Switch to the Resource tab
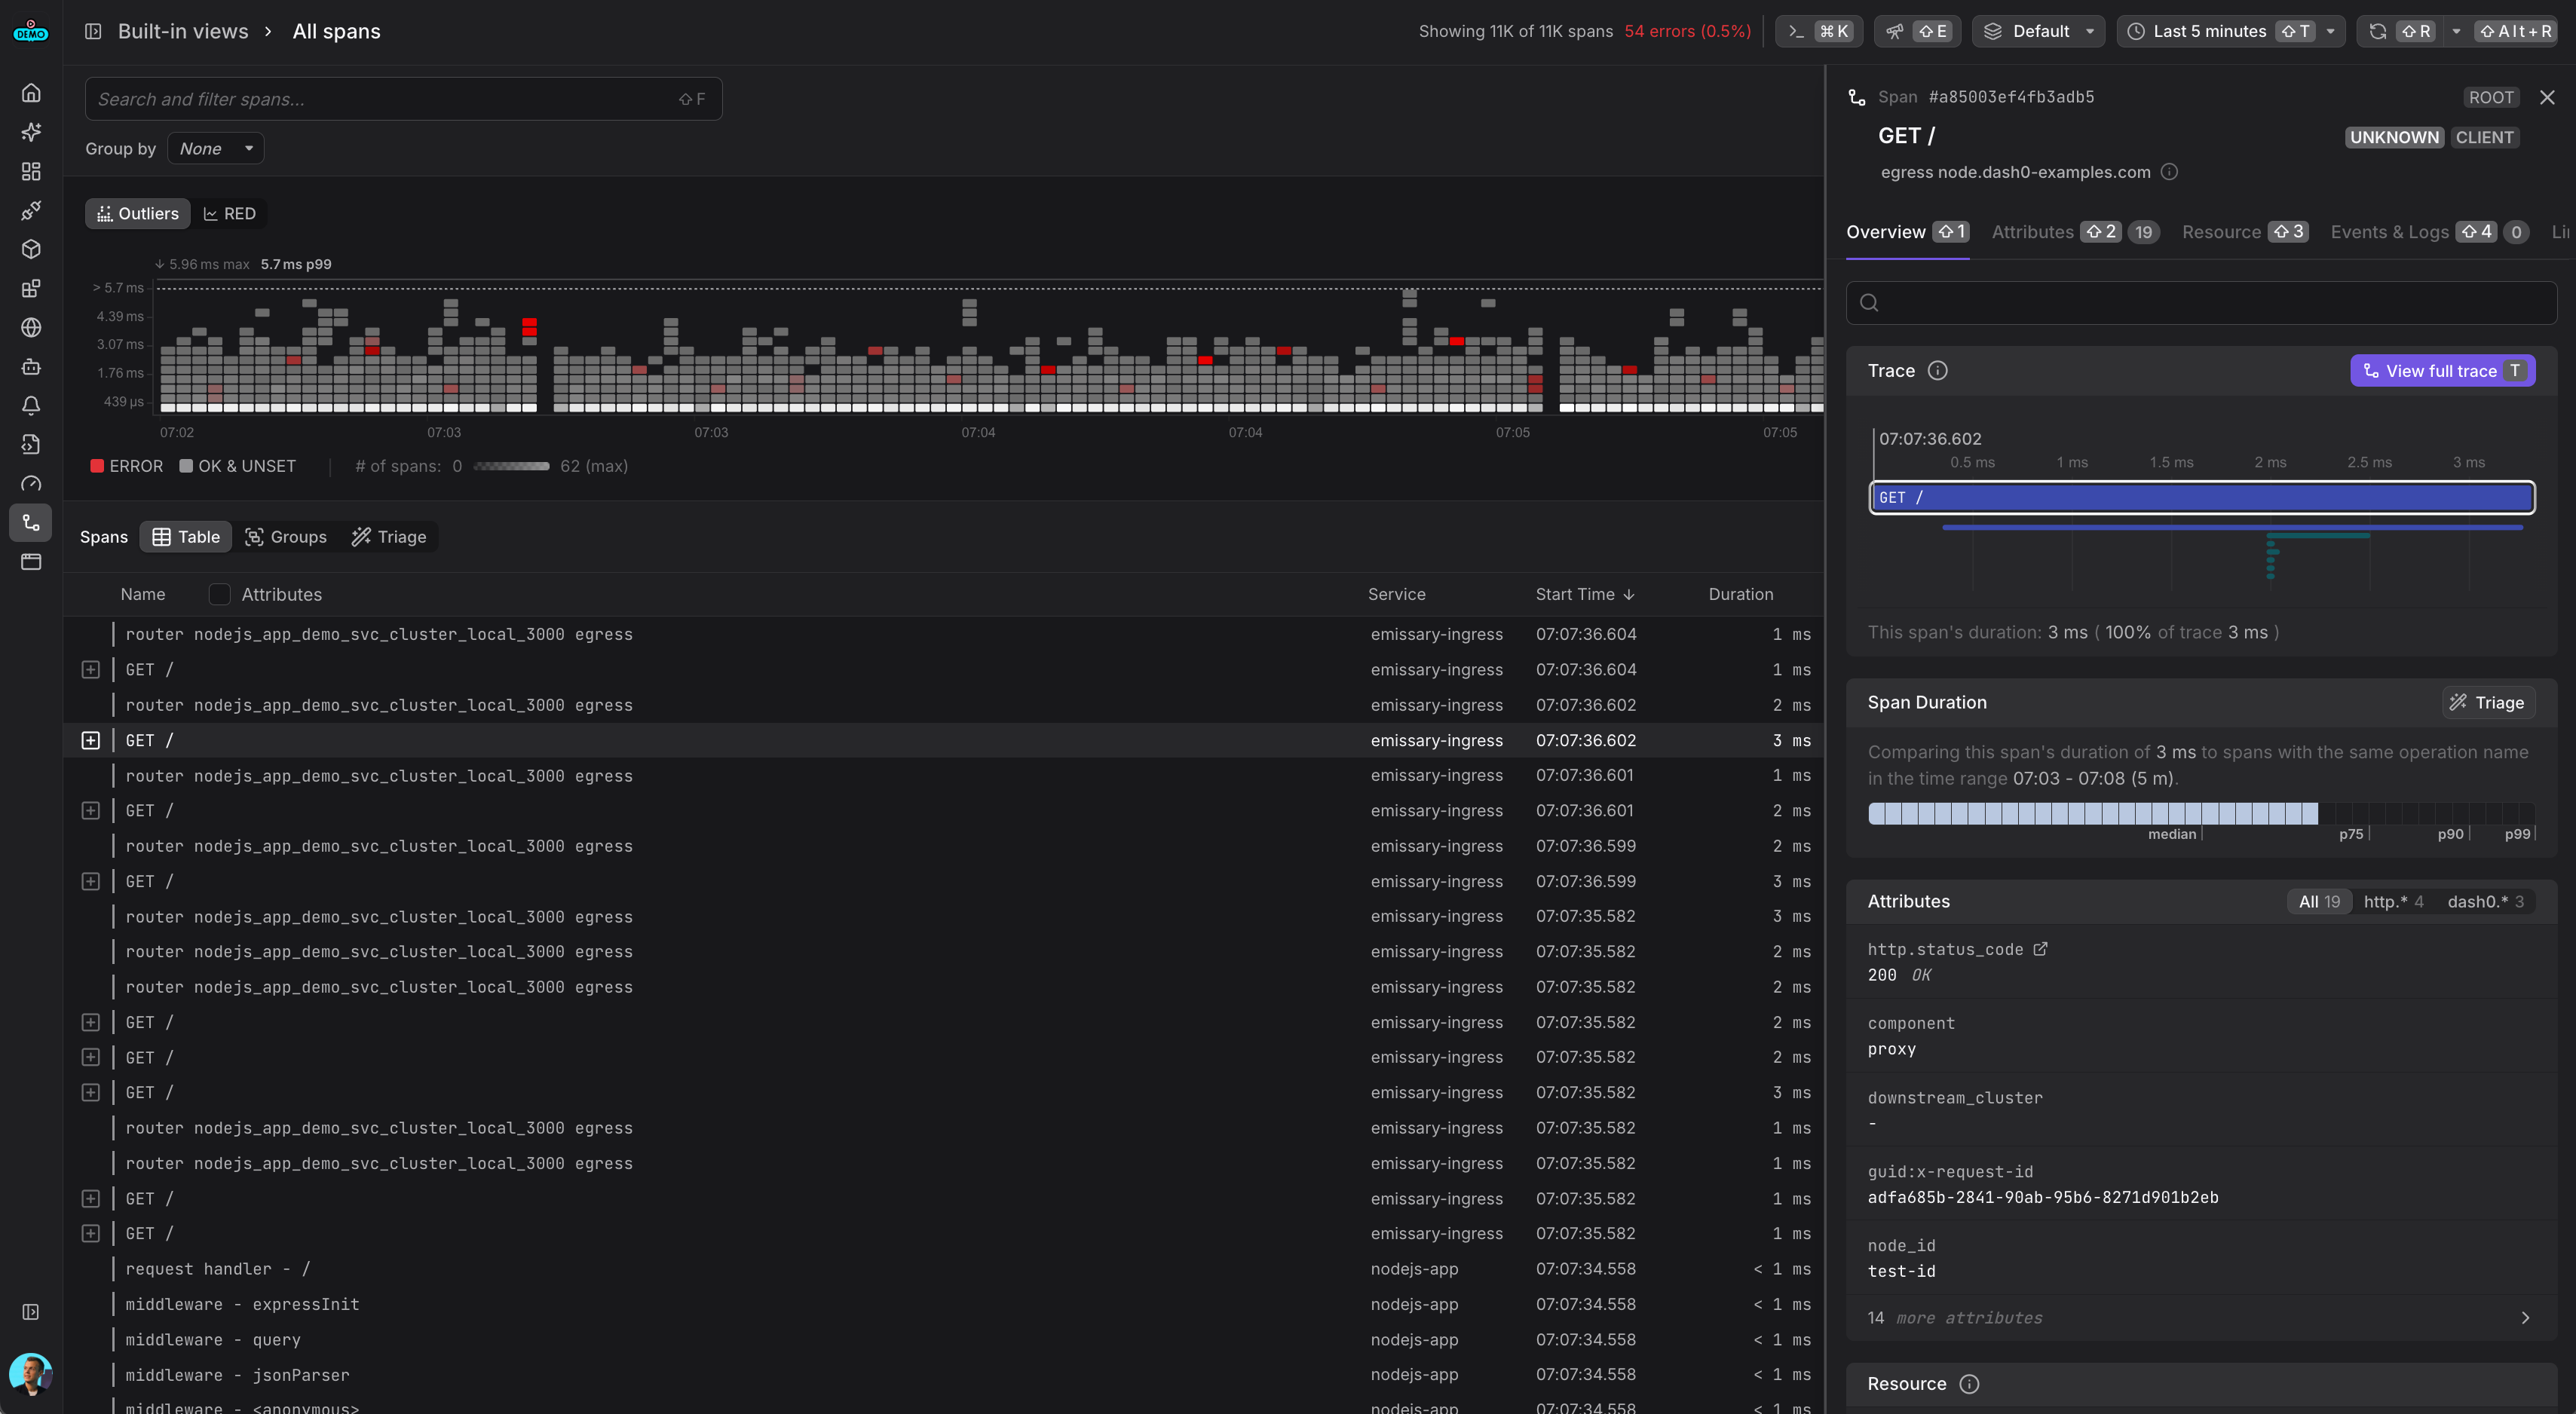Screen dimensions: 2576x1414 coord(2245,232)
